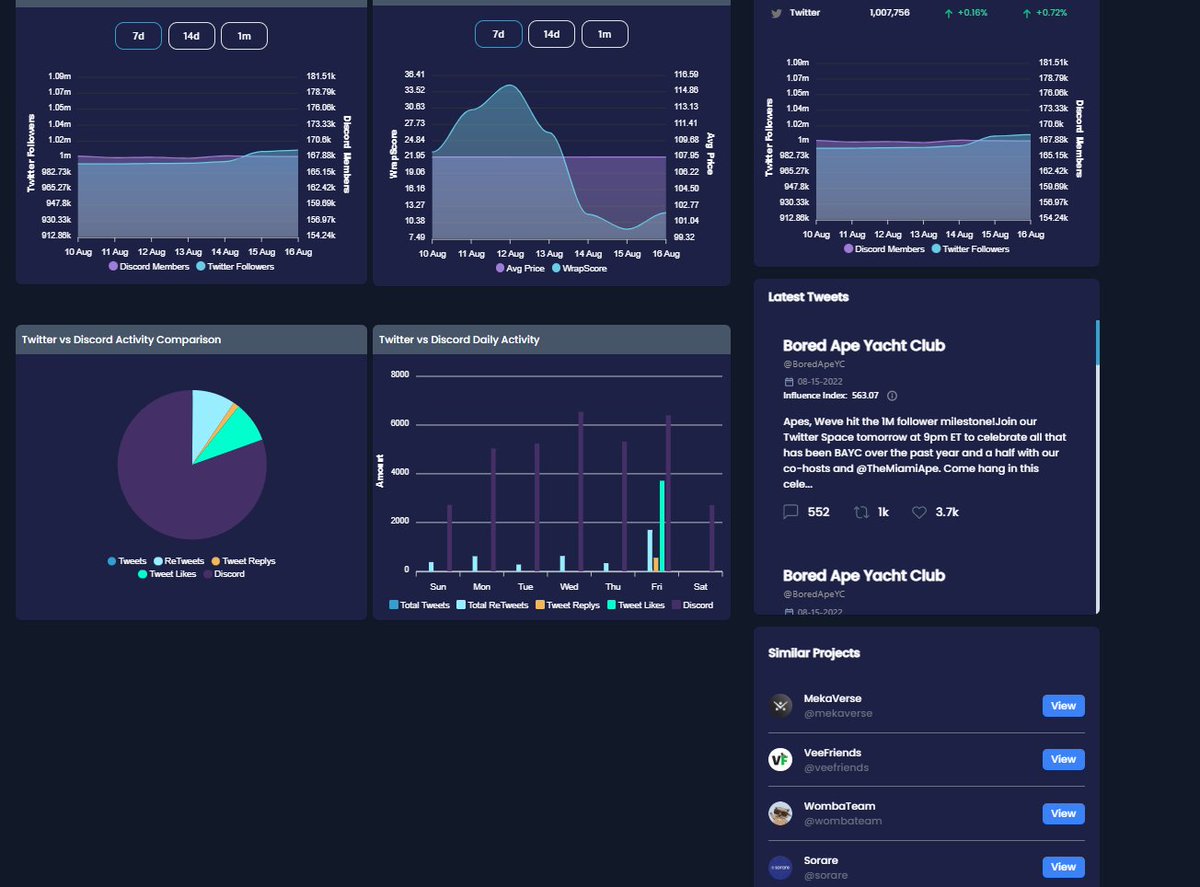Click the 3.7k likes count
1200x887 pixels.
coord(947,512)
